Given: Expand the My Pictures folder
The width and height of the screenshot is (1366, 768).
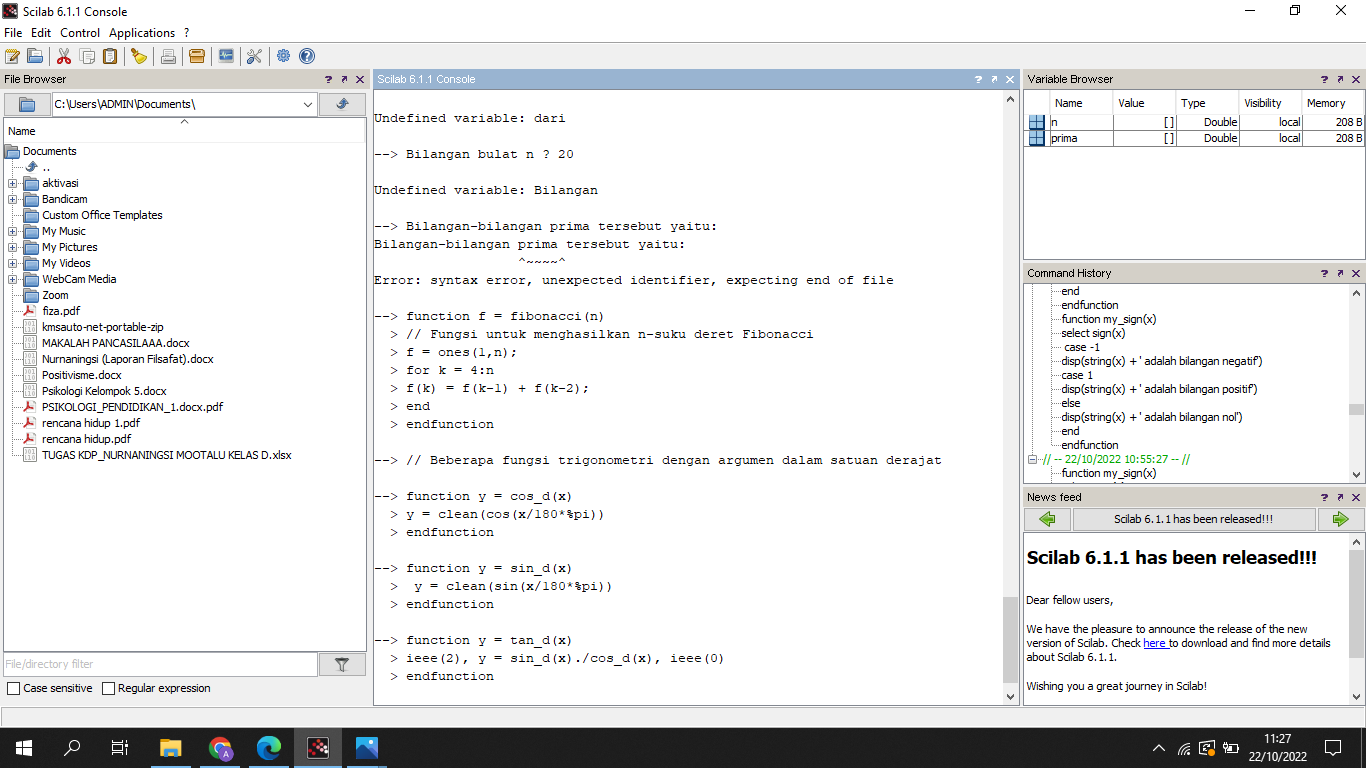Looking at the screenshot, I should tap(12, 247).
